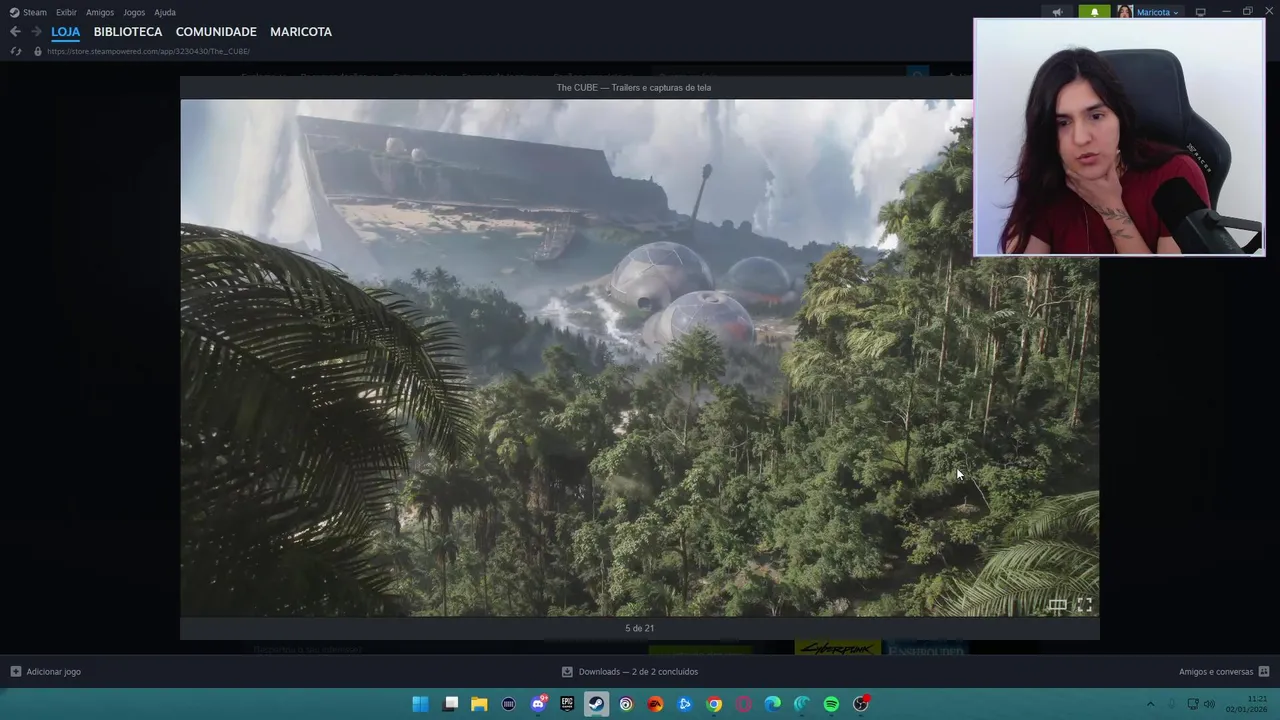The width and height of the screenshot is (1280, 720).
Task: Open the dark circular keyboard app icon
Action: pos(509,704)
